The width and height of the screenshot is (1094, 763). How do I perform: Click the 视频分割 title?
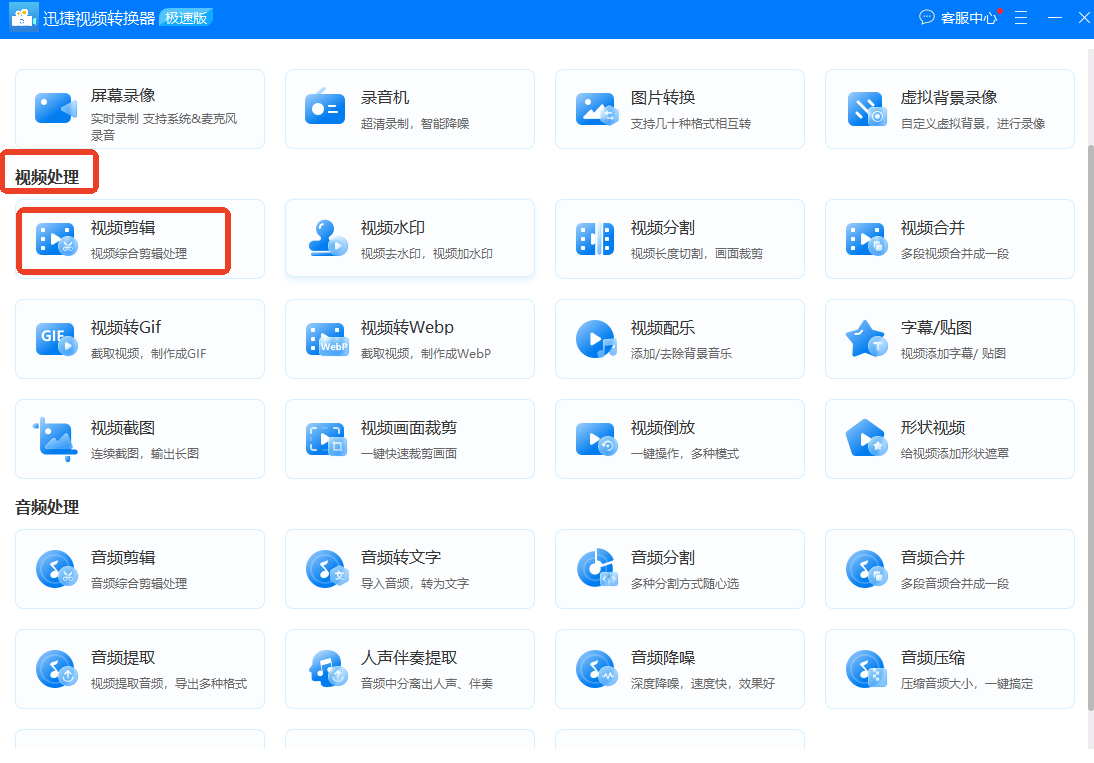tap(663, 228)
